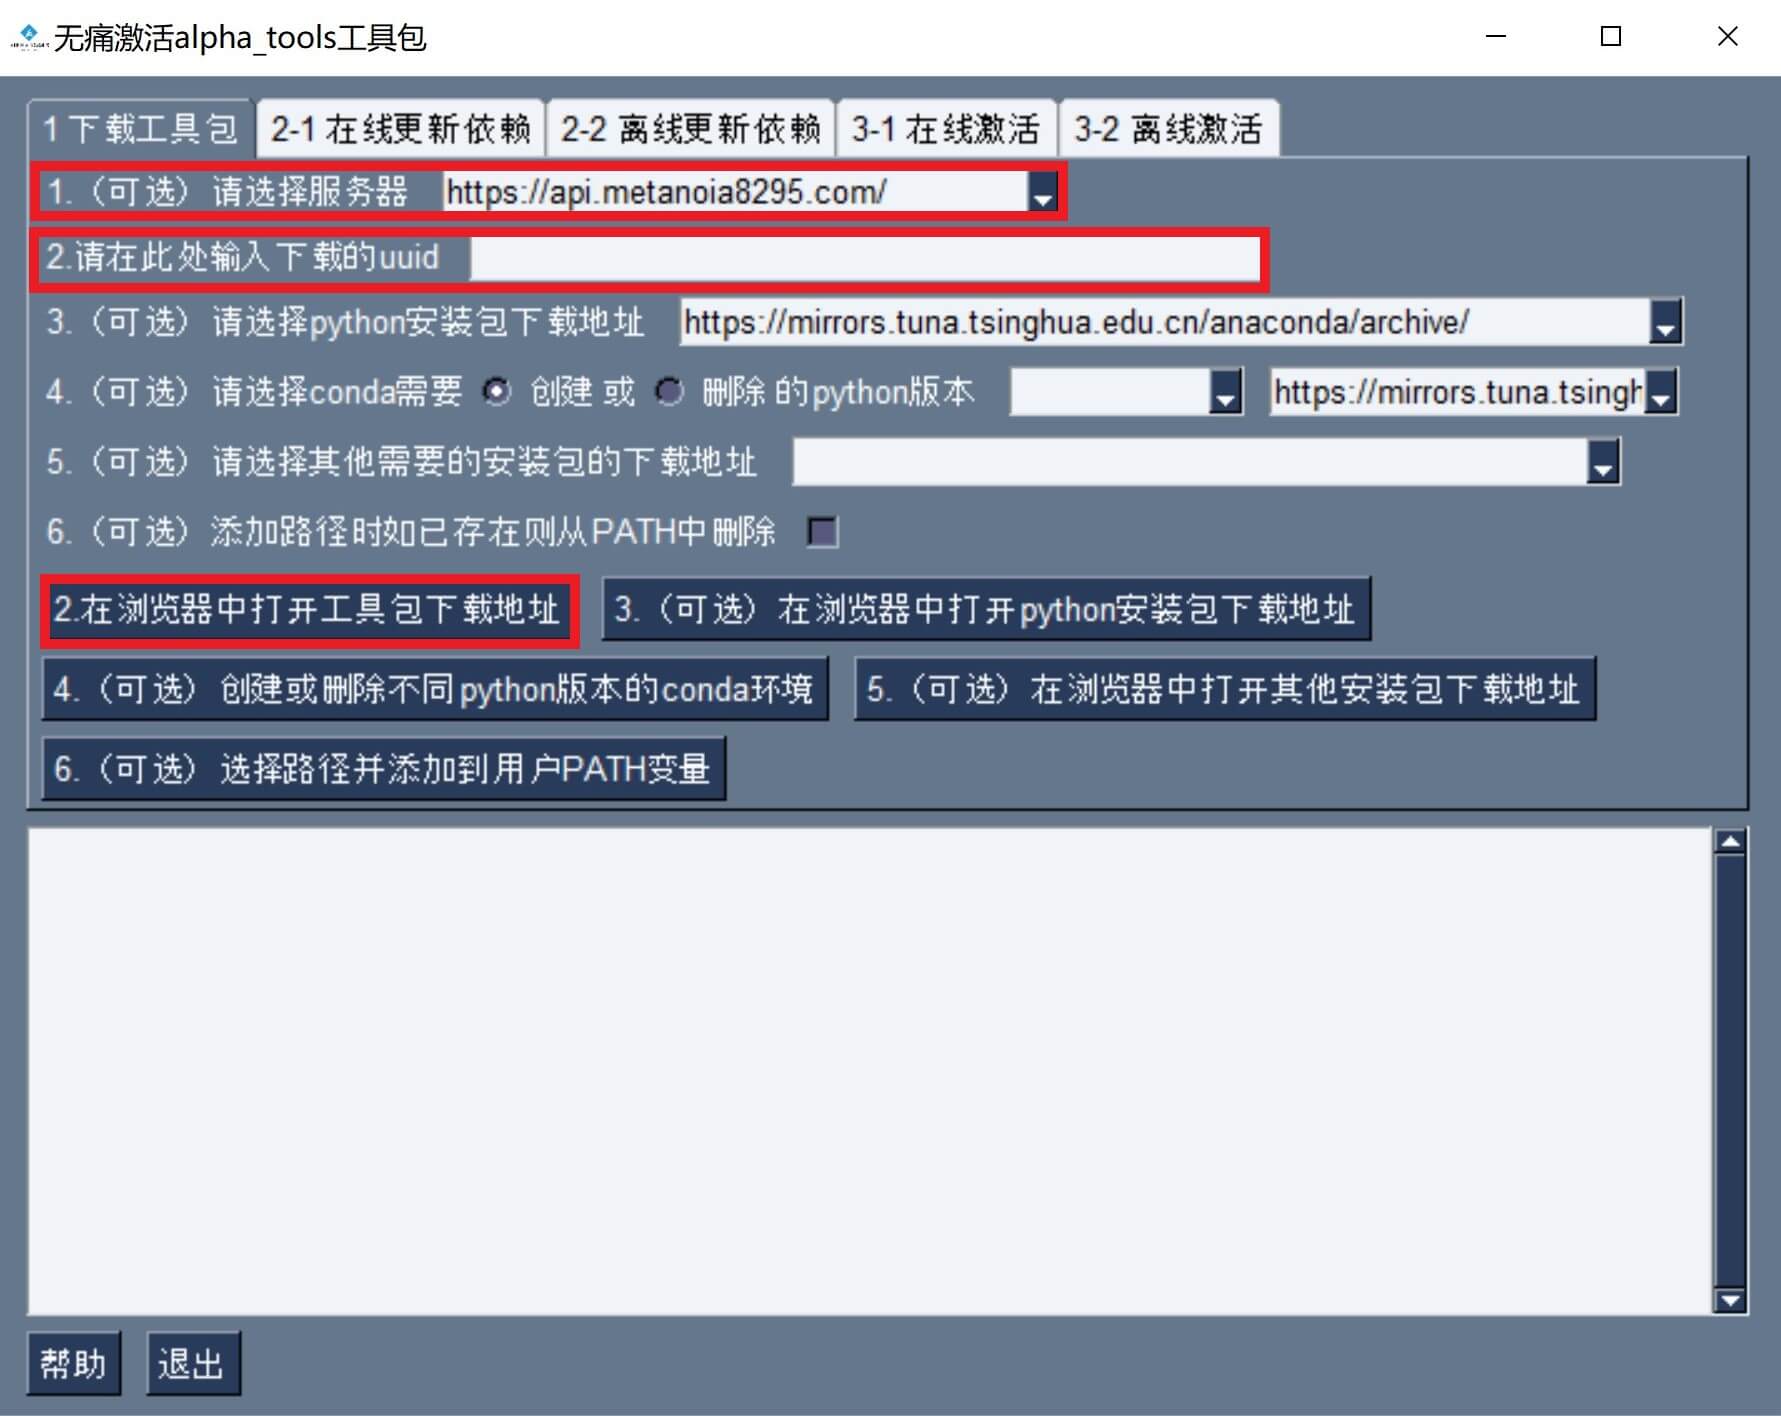
Task: Select the 创建 radio option
Action: tap(496, 392)
